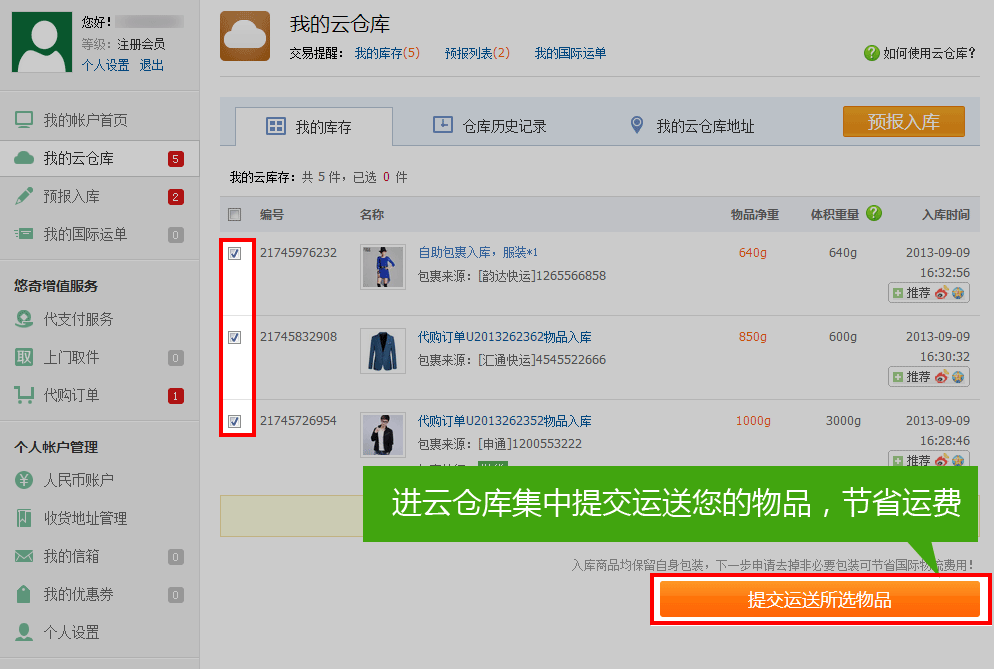
Task: Click item number 21745976232
Action: click(298, 253)
